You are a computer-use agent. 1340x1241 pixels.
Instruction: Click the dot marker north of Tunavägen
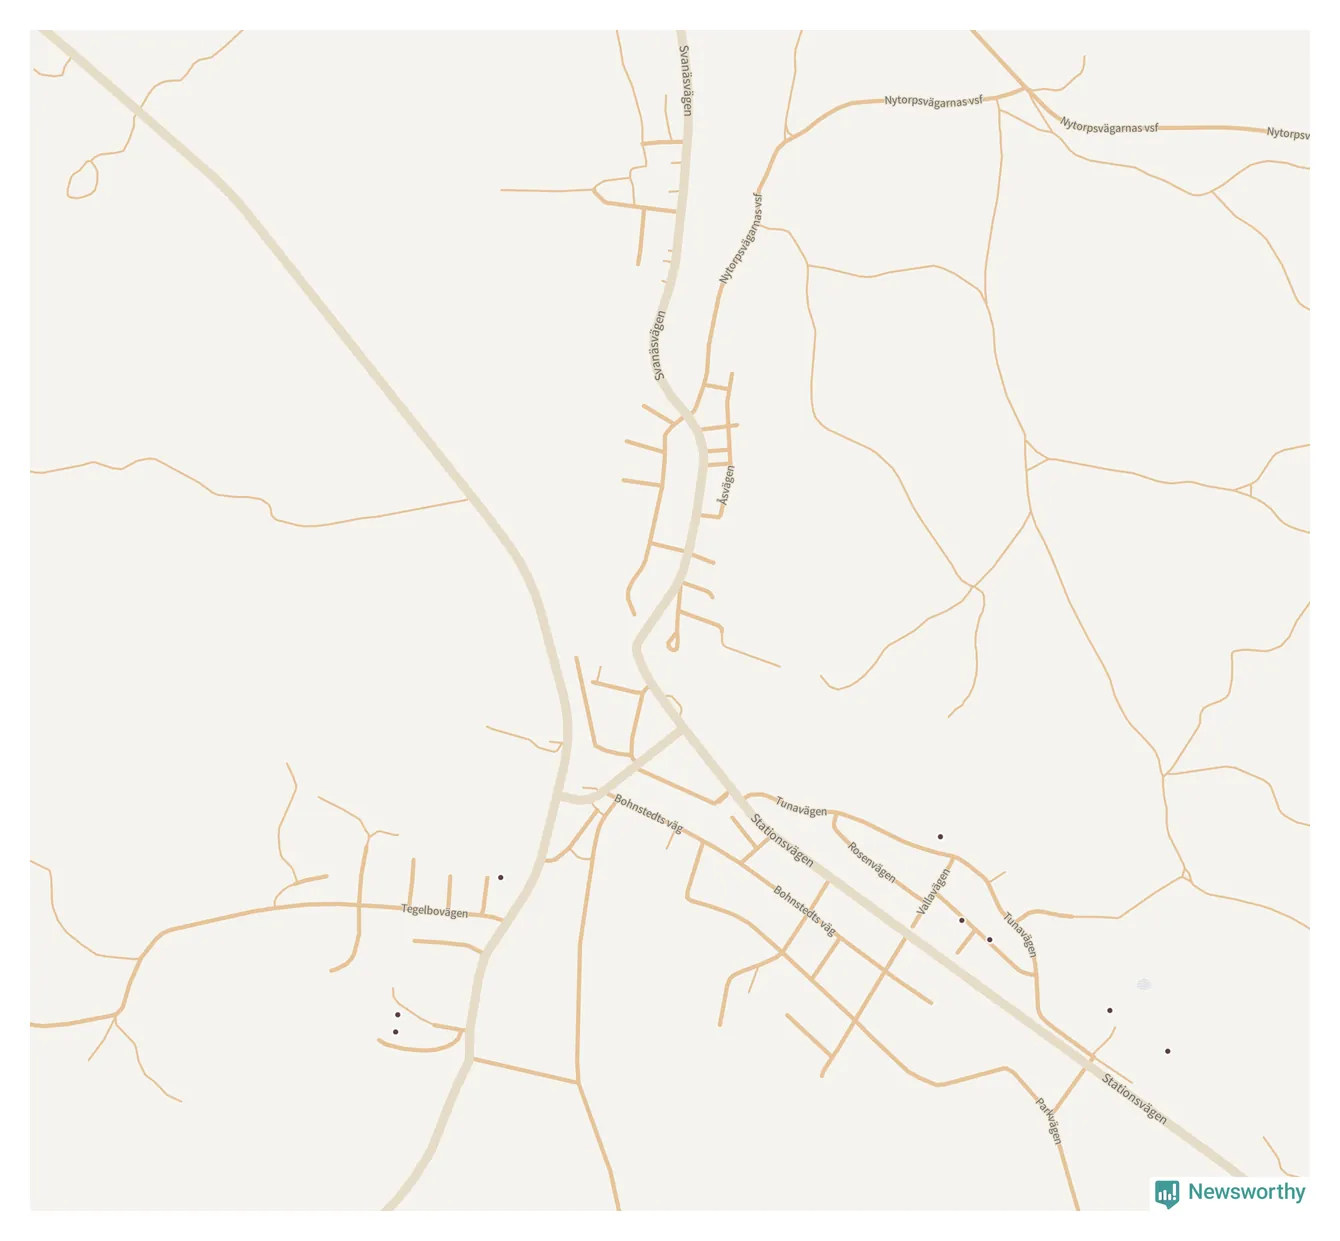pos(940,836)
